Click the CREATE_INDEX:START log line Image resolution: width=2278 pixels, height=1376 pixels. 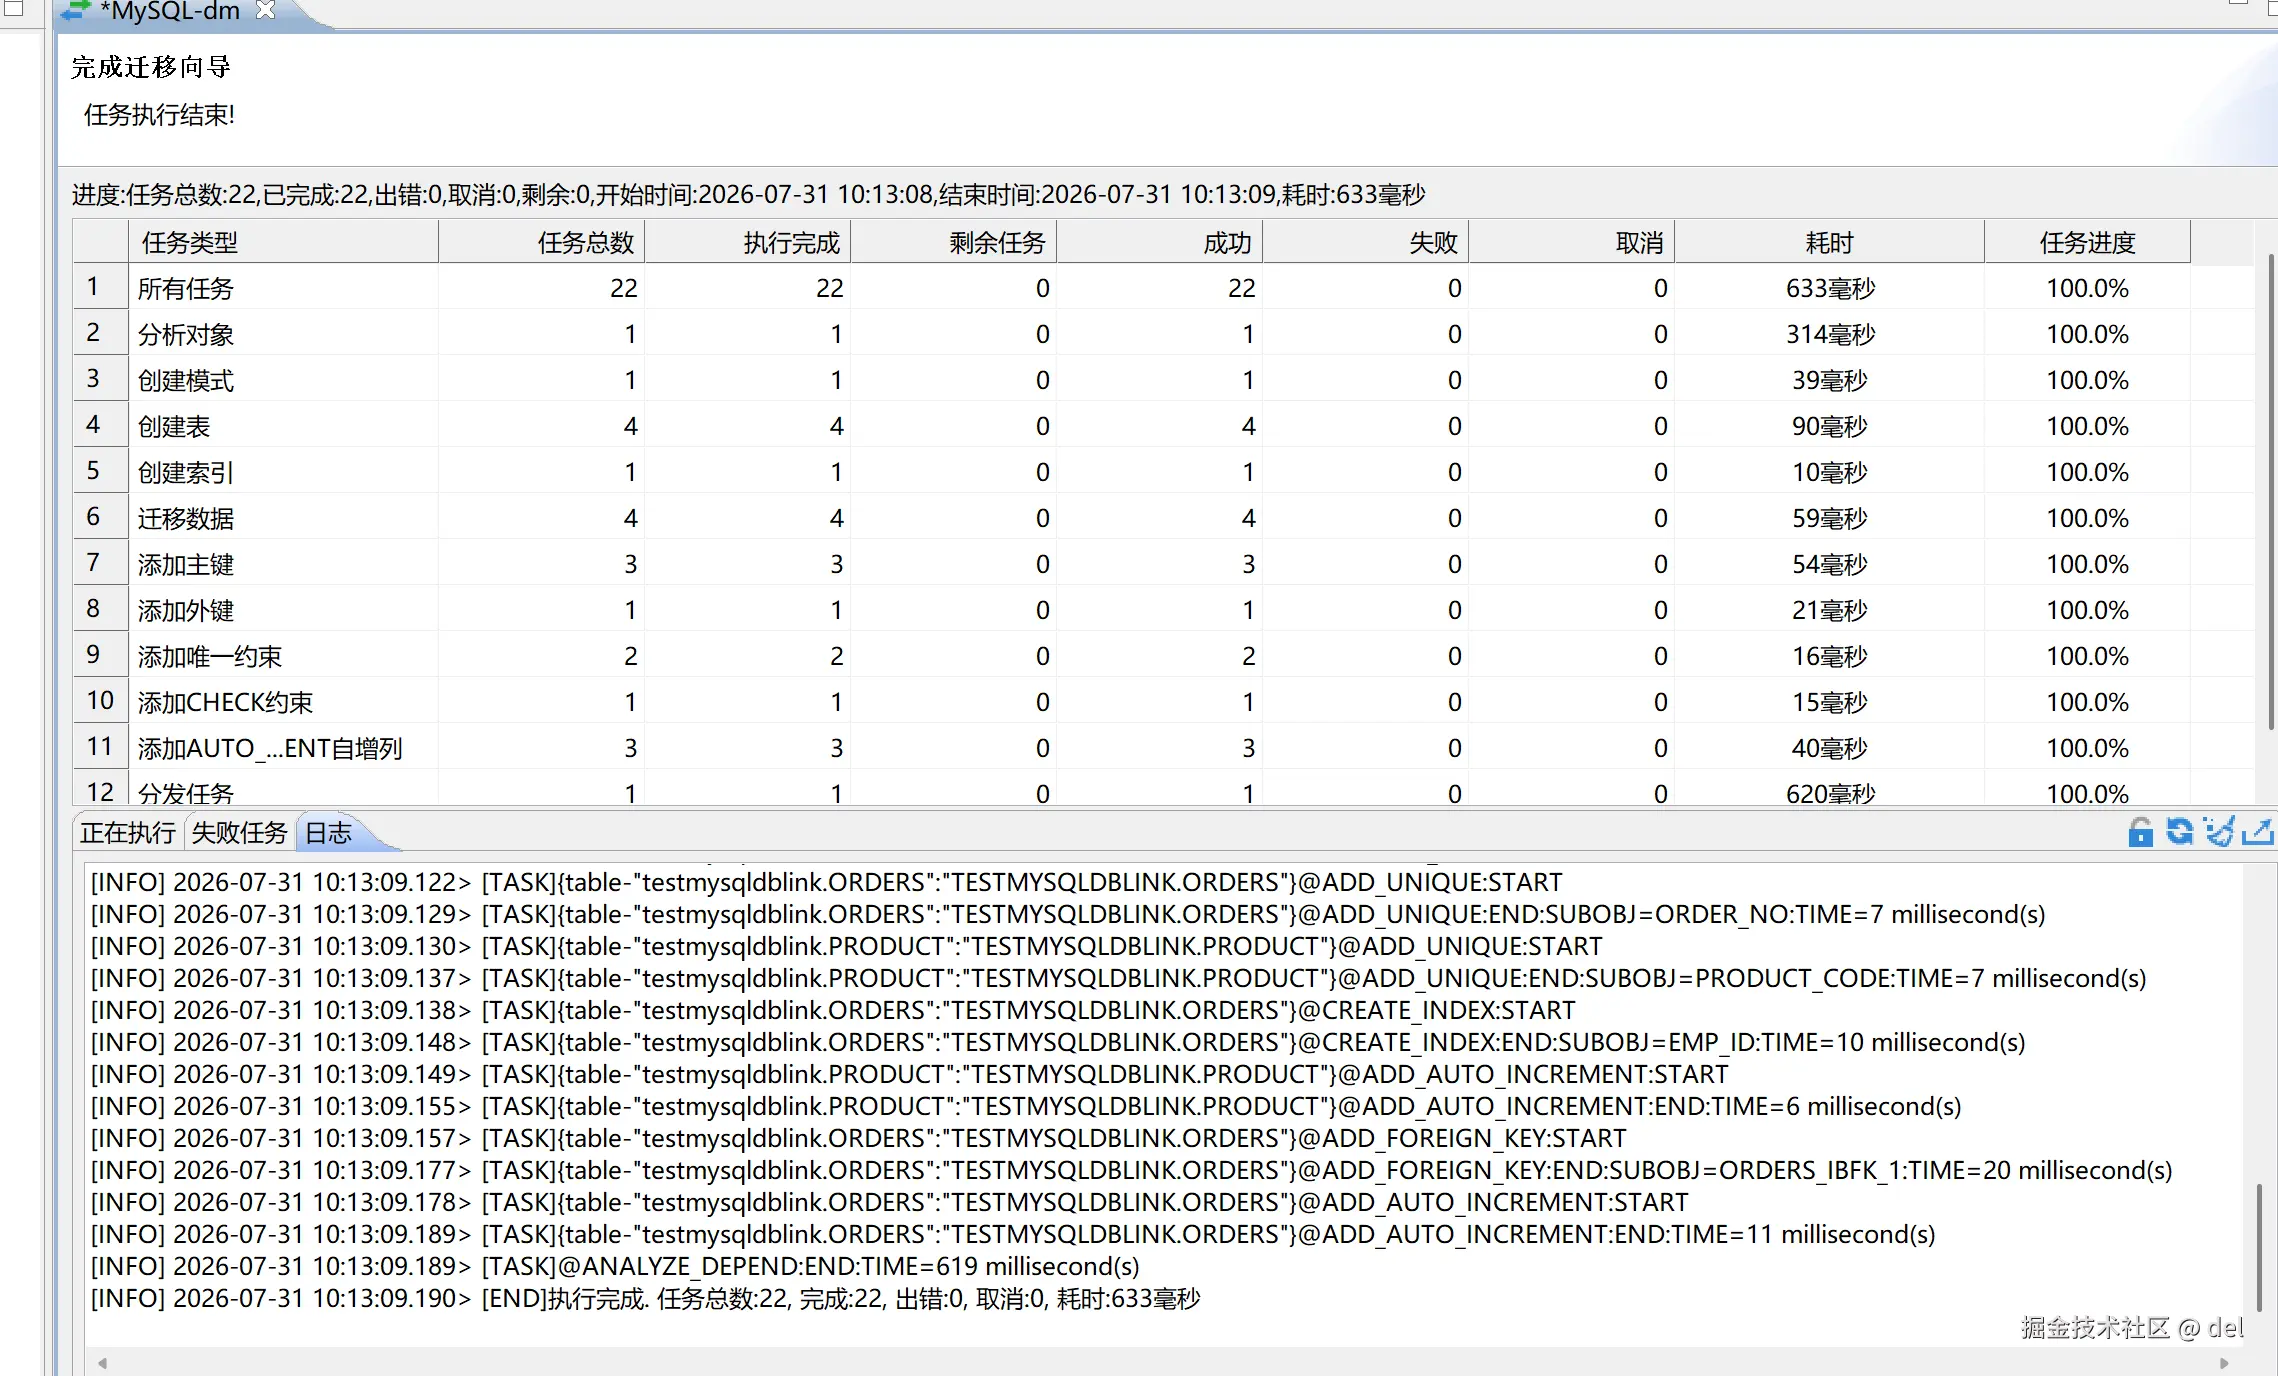tap(832, 1010)
